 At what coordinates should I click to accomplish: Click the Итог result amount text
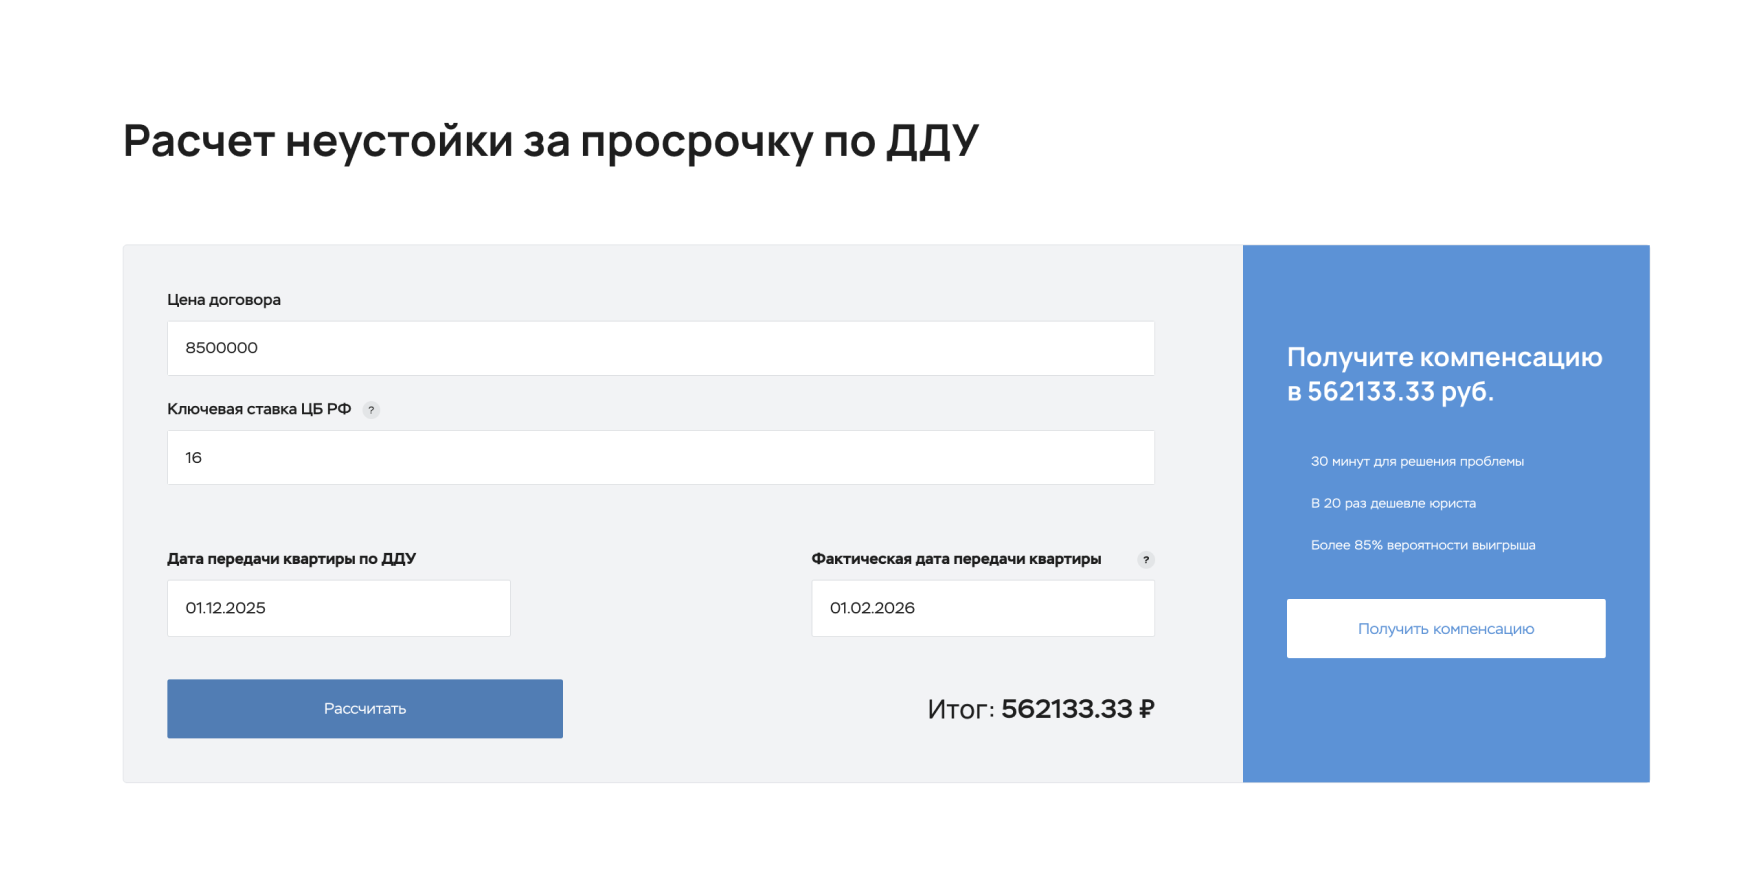1066,709
